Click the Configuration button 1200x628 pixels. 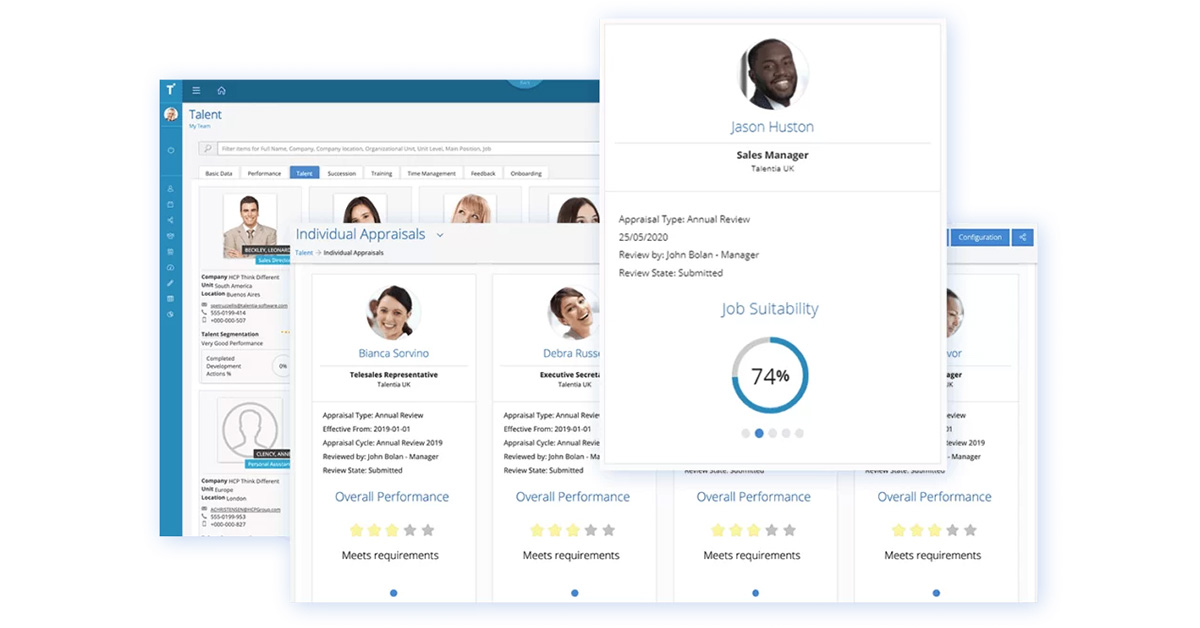pyautogui.click(x=979, y=237)
